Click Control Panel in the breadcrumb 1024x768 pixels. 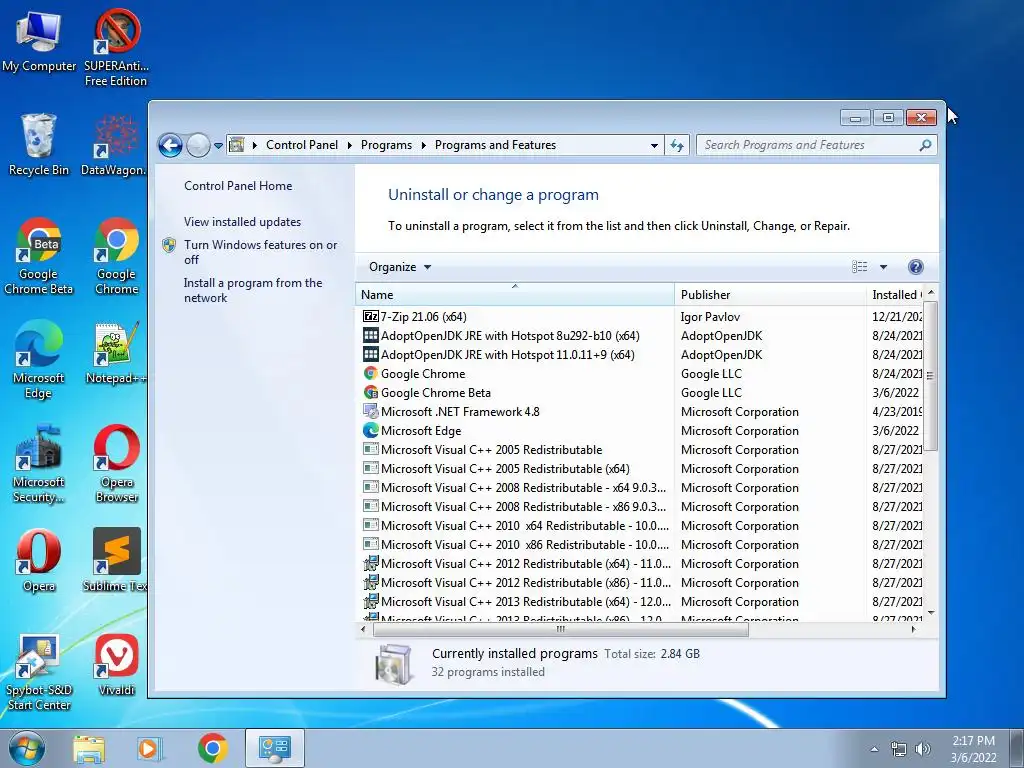[x=302, y=145]
